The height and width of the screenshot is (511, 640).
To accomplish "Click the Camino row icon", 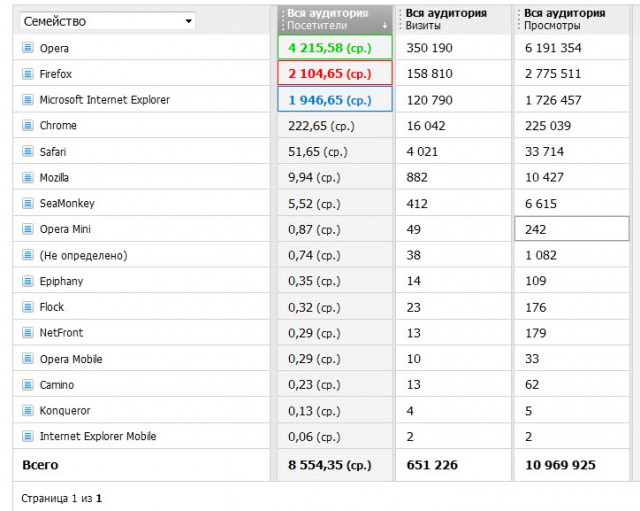I will (27, 384).
